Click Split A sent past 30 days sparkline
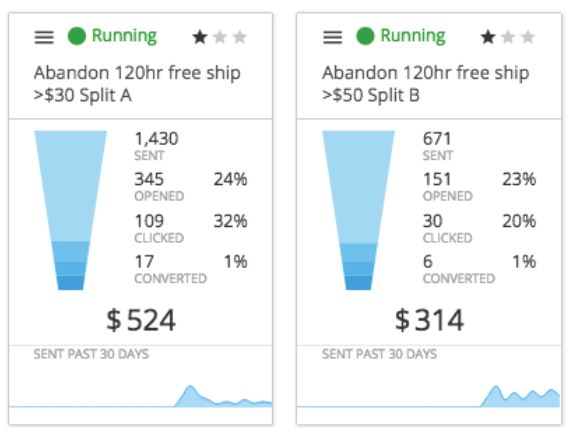Screen dimensions: 575x428 [x=140, y=396]
